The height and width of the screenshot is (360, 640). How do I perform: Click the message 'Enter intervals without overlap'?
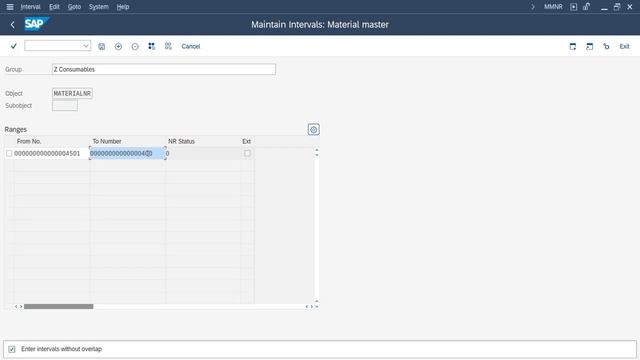pyautogui.click(x=62, y=349)
